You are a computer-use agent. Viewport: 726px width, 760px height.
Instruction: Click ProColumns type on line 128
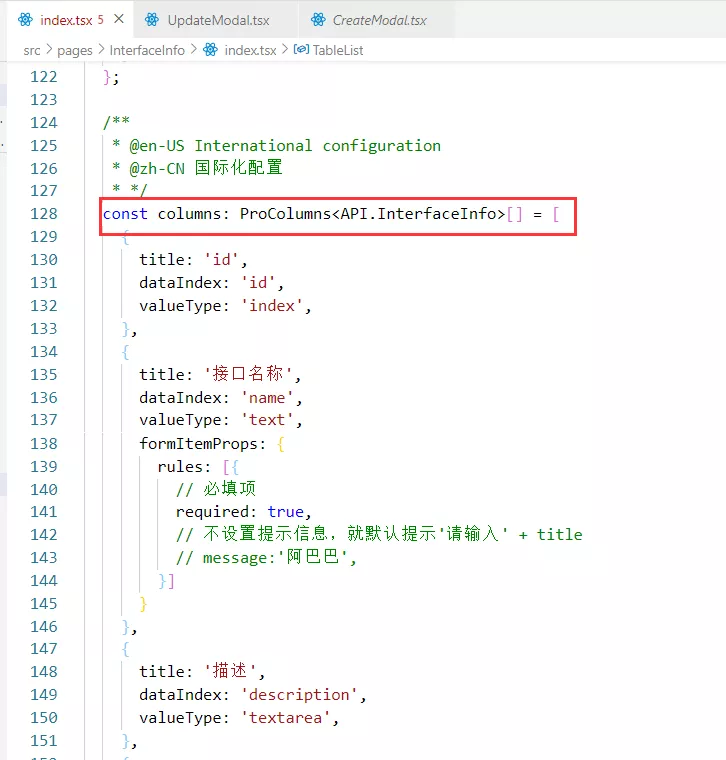click(285, 214)
